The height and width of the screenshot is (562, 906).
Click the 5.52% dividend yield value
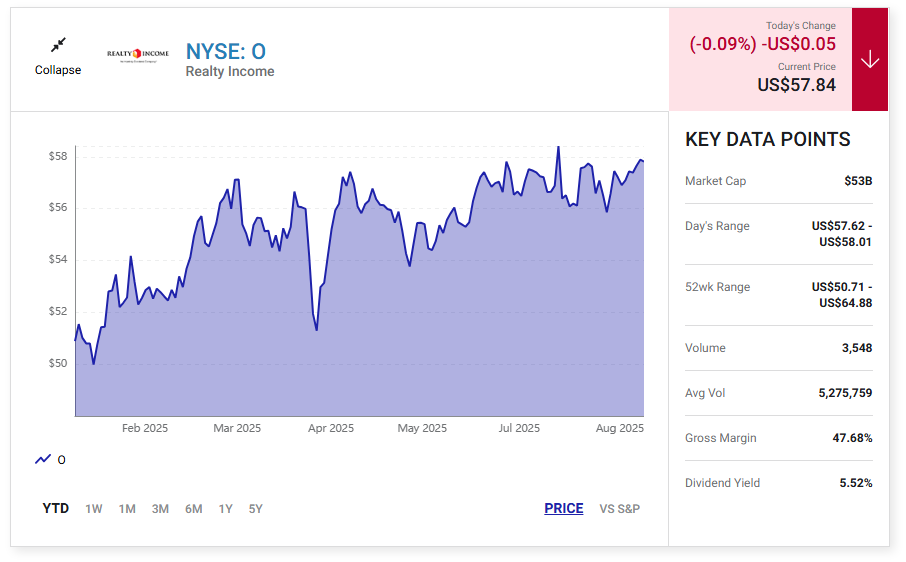pos(856,483)
